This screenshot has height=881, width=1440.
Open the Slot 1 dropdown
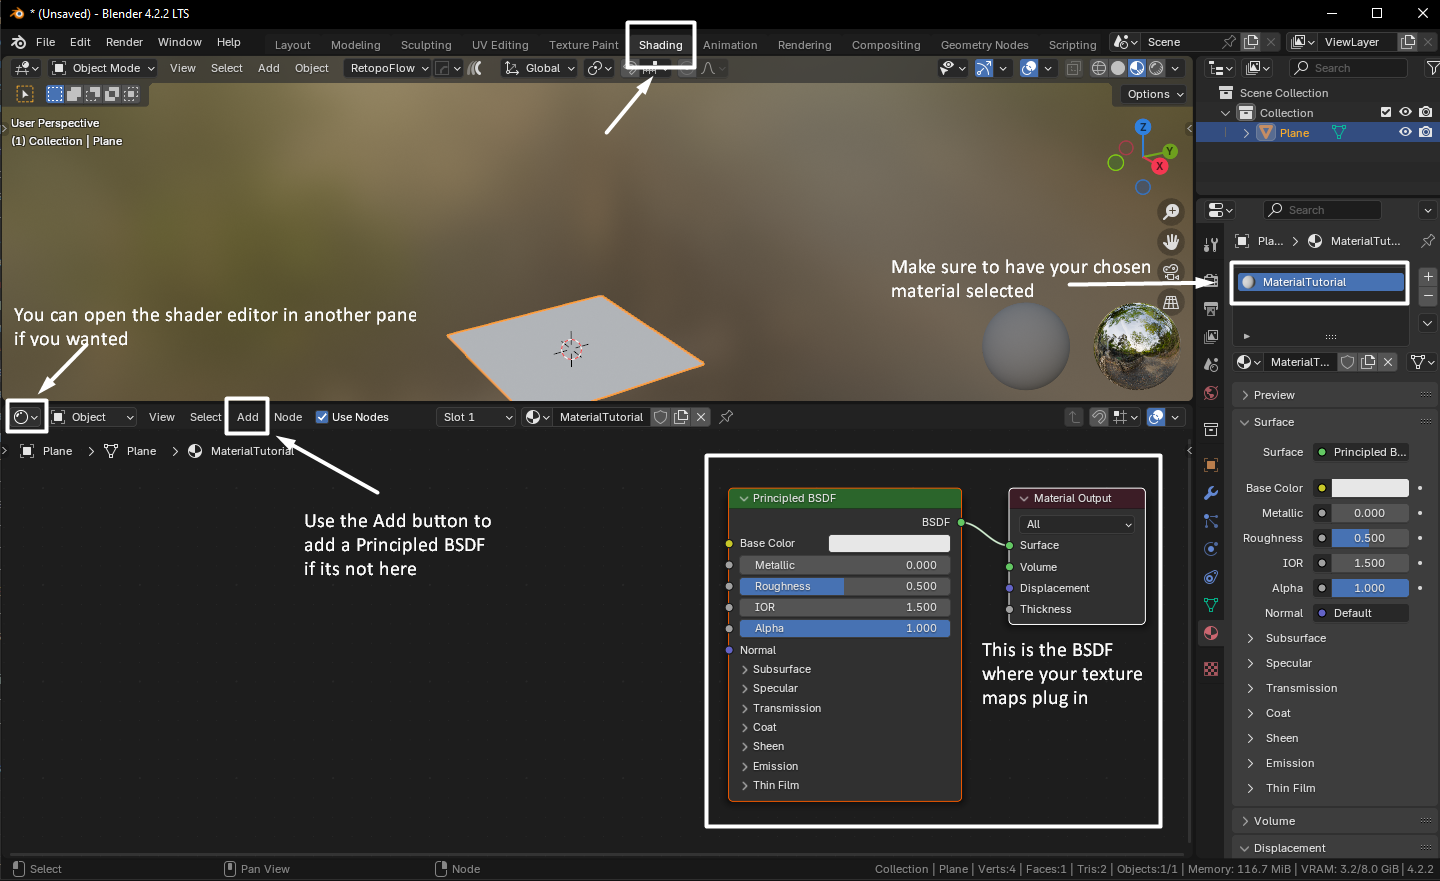pos(477,417)
